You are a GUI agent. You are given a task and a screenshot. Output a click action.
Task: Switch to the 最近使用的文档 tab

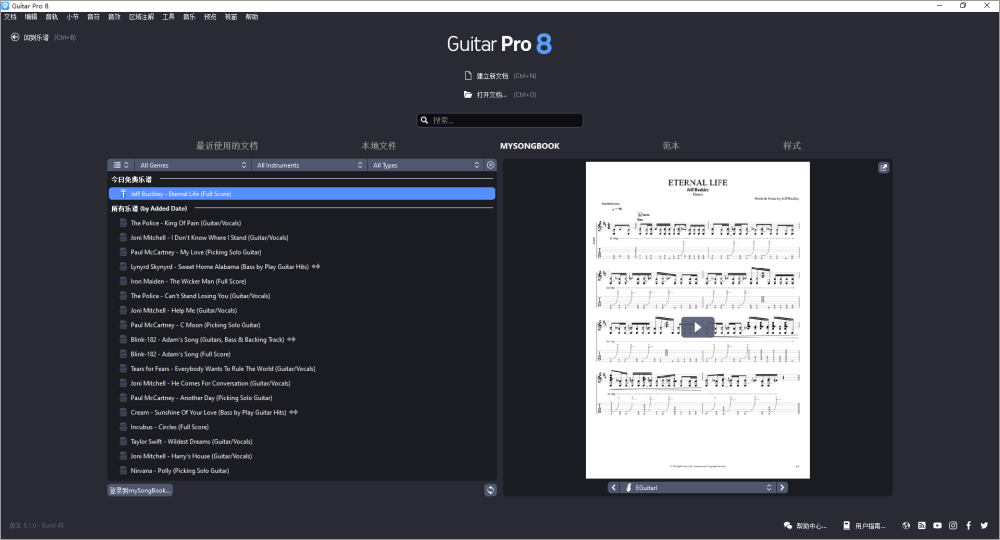point(227,145)
